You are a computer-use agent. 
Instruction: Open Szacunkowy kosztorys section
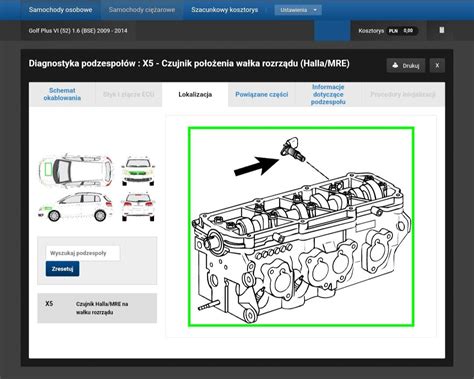click(224, 10)
